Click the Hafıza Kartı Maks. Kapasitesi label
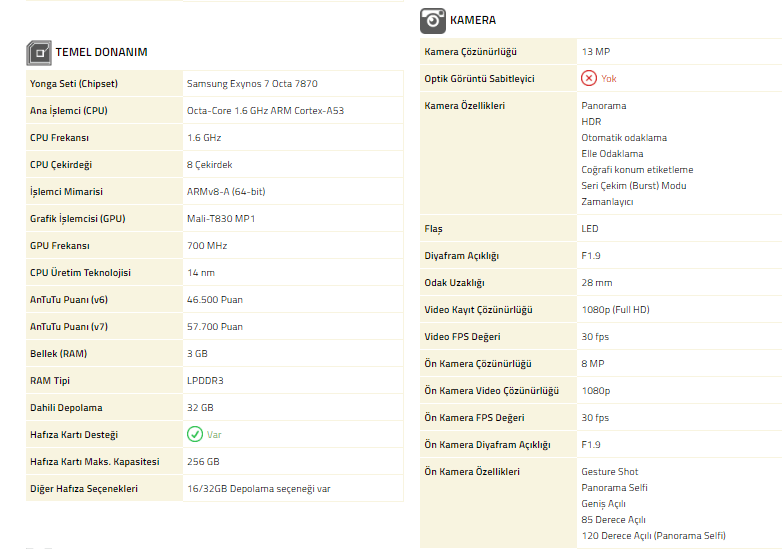Screen dimensions: 782x549 click(95, 461)
